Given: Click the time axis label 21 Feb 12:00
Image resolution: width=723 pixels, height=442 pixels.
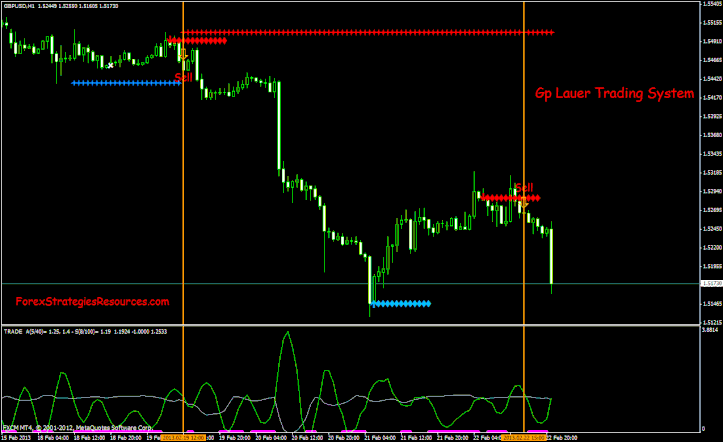Looking at the screenshot, I should 416,437.
